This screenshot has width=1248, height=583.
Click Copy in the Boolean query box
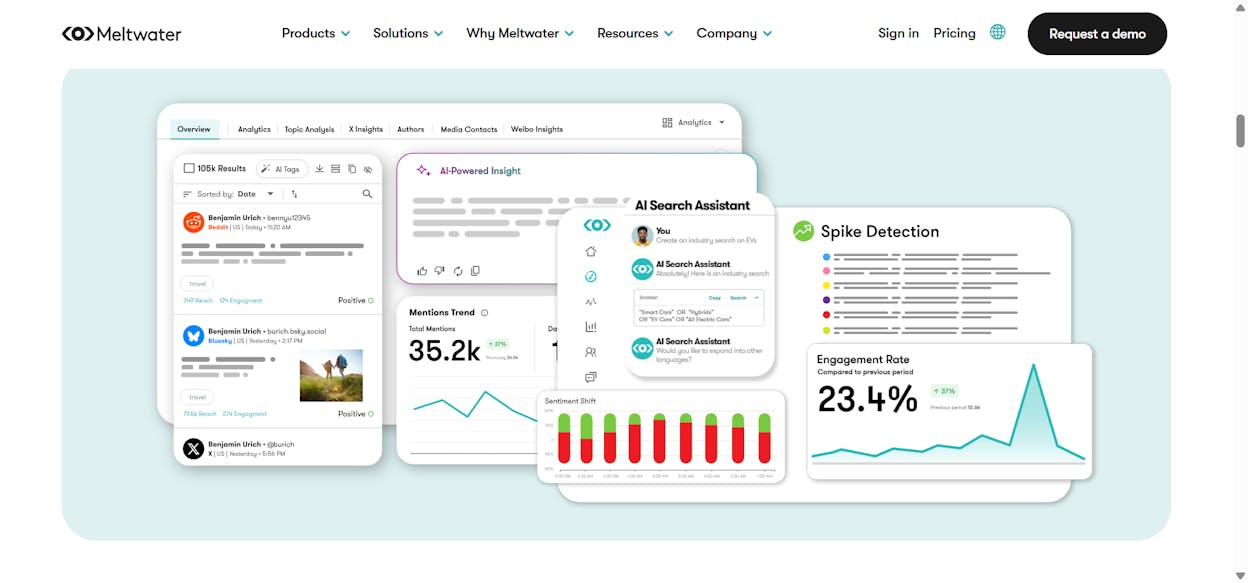pos(715,297)
